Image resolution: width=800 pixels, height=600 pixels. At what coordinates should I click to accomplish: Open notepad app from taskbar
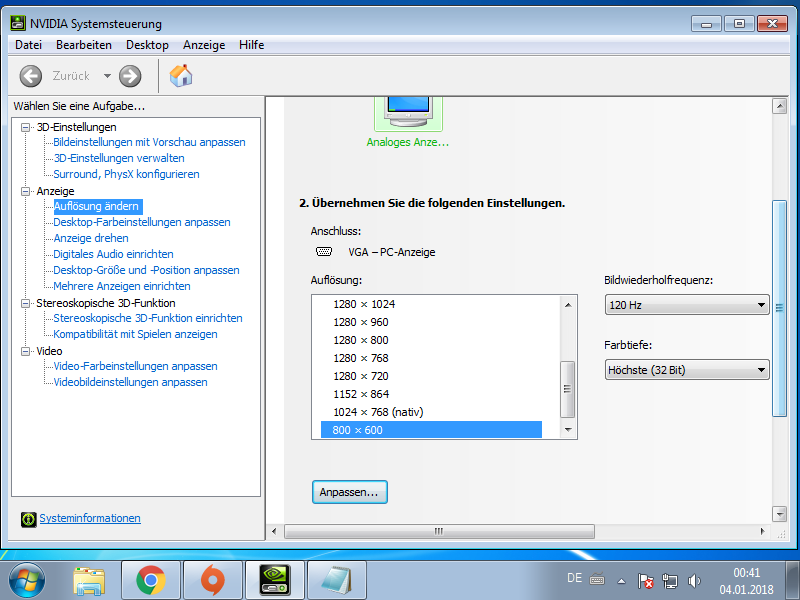tap(337, 581)
